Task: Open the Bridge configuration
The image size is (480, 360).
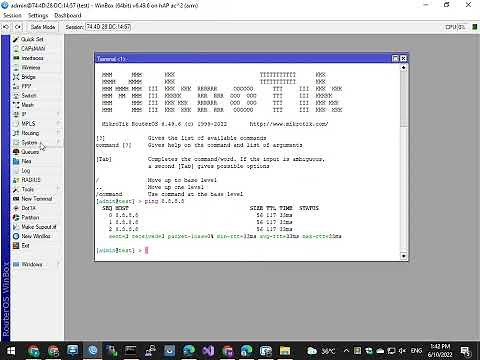Action: [28, 77]
